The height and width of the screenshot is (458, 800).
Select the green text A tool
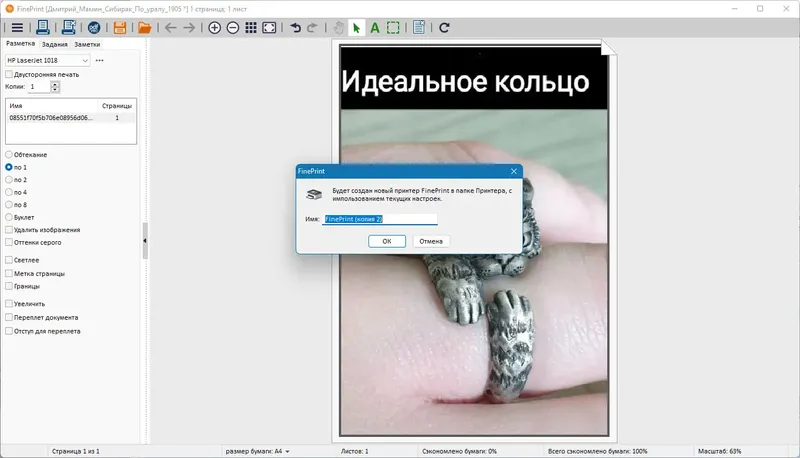pyautogui.click(x=374, y=28)
